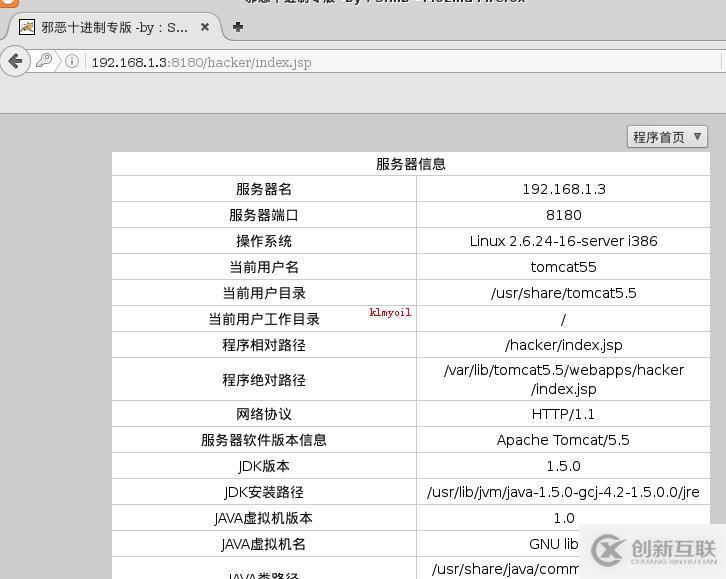
Task: Click the JAVA虚拟机版本 label
Action: point(264,518)
